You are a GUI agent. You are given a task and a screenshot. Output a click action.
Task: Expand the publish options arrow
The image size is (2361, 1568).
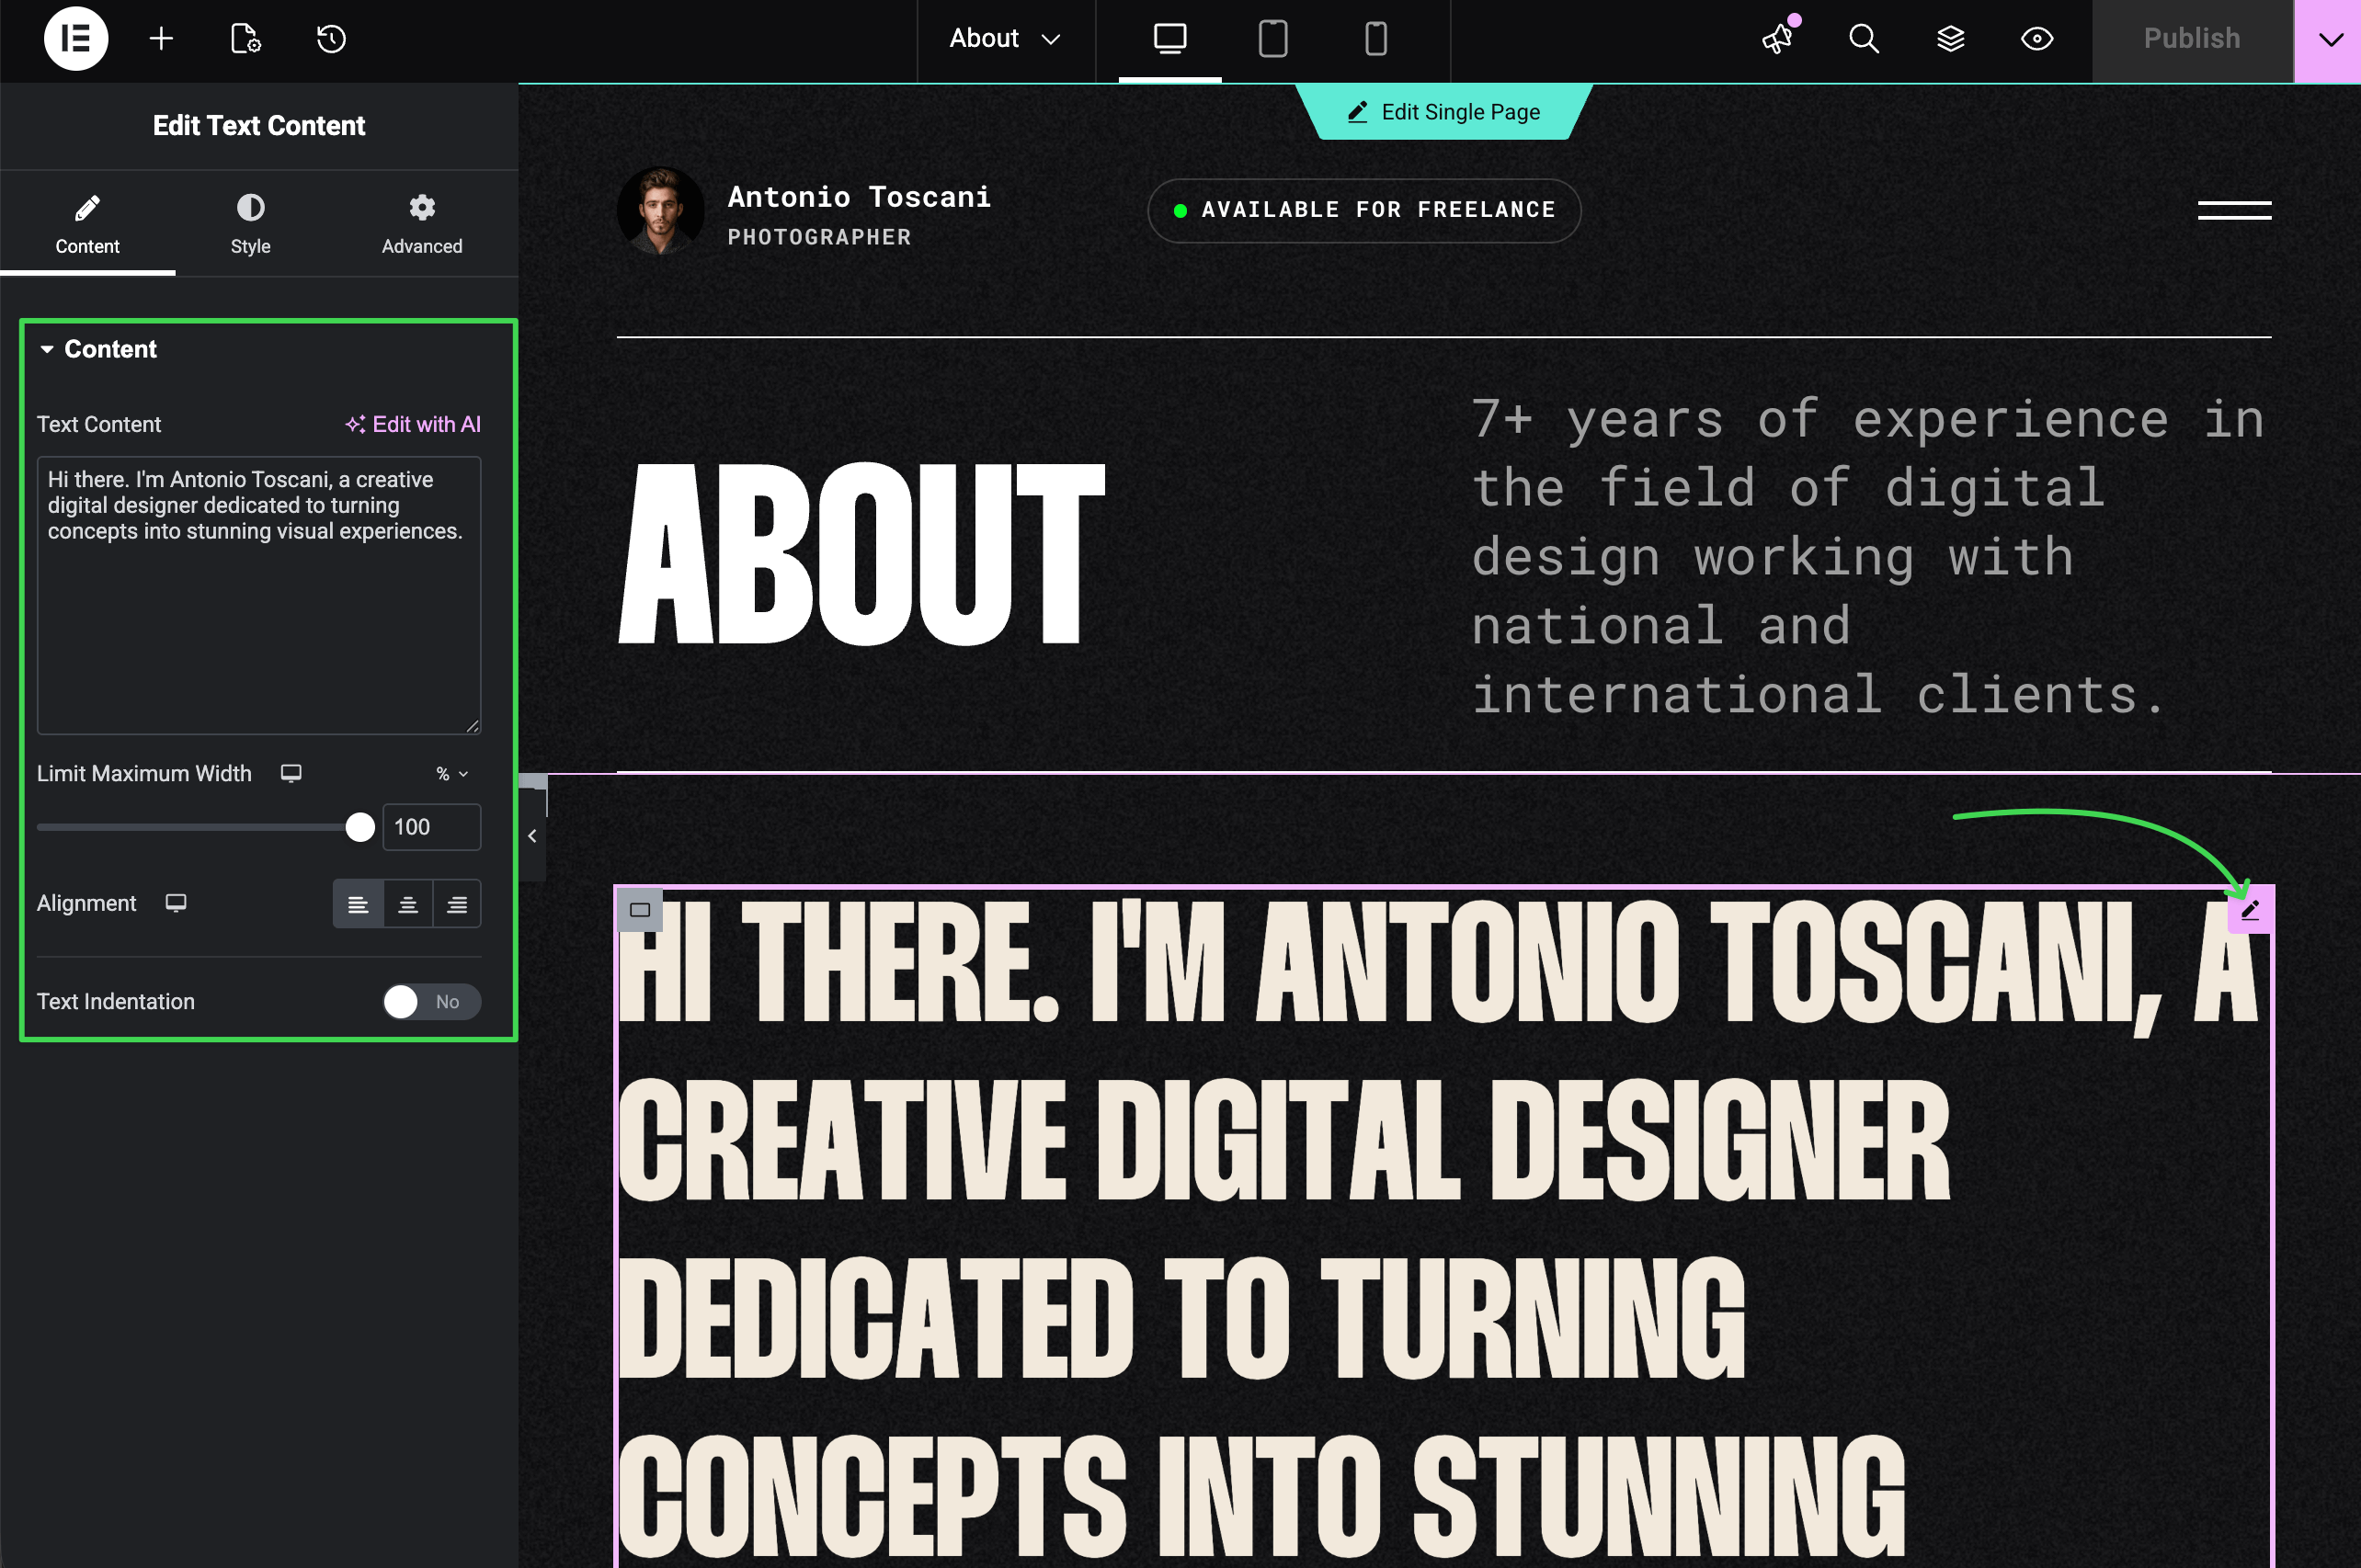[2330, 39]
